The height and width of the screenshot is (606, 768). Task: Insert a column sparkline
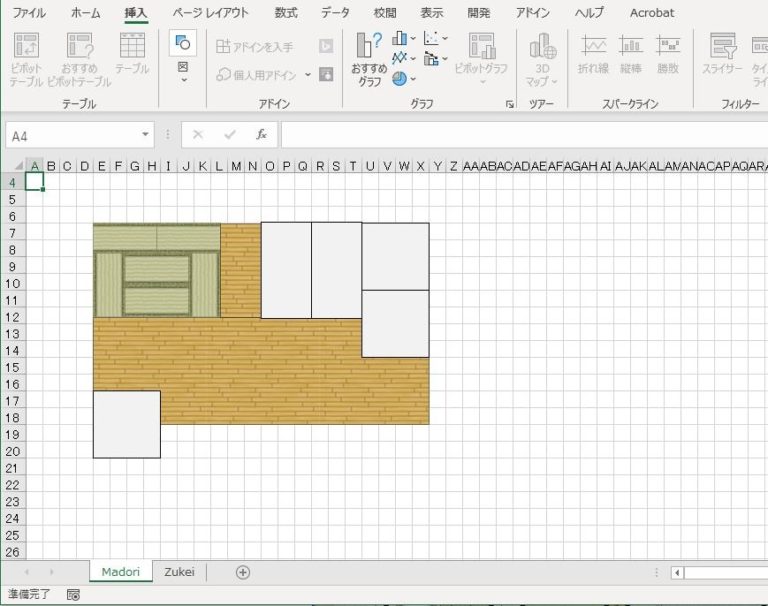point(630,54)
